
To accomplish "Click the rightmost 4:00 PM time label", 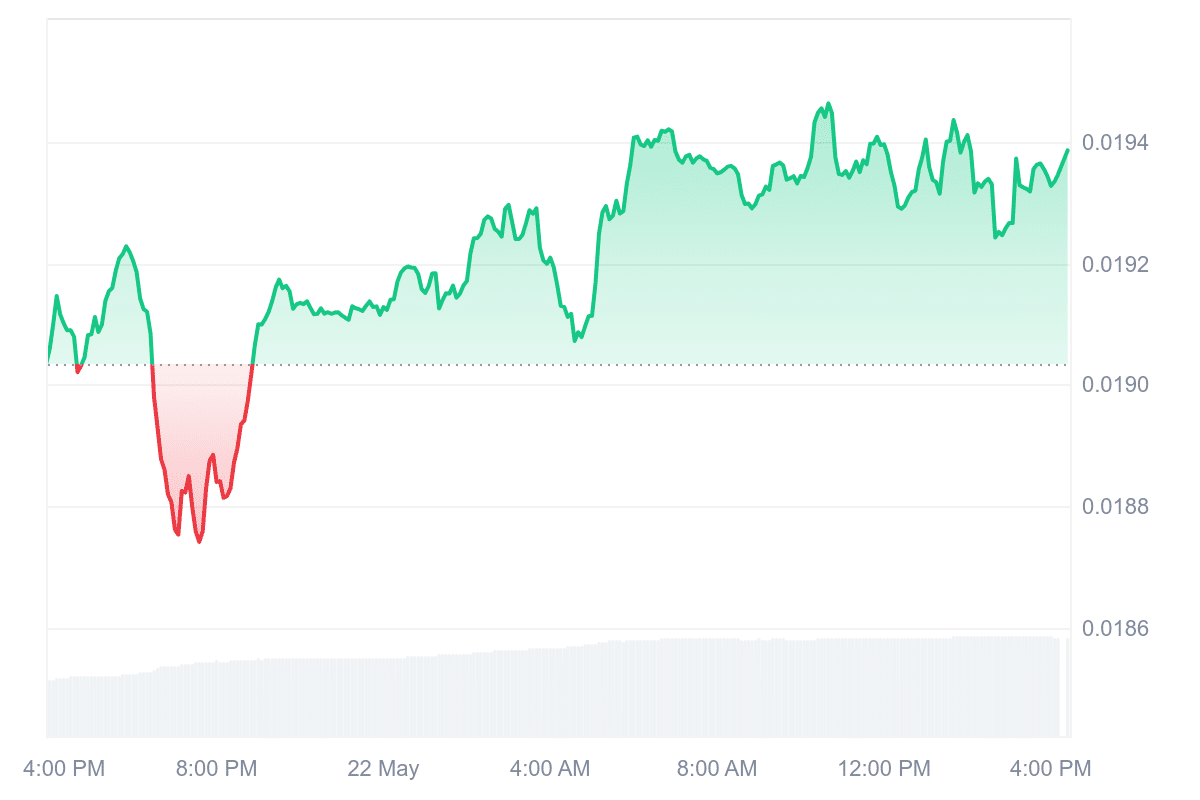I will pos(1050,769).
